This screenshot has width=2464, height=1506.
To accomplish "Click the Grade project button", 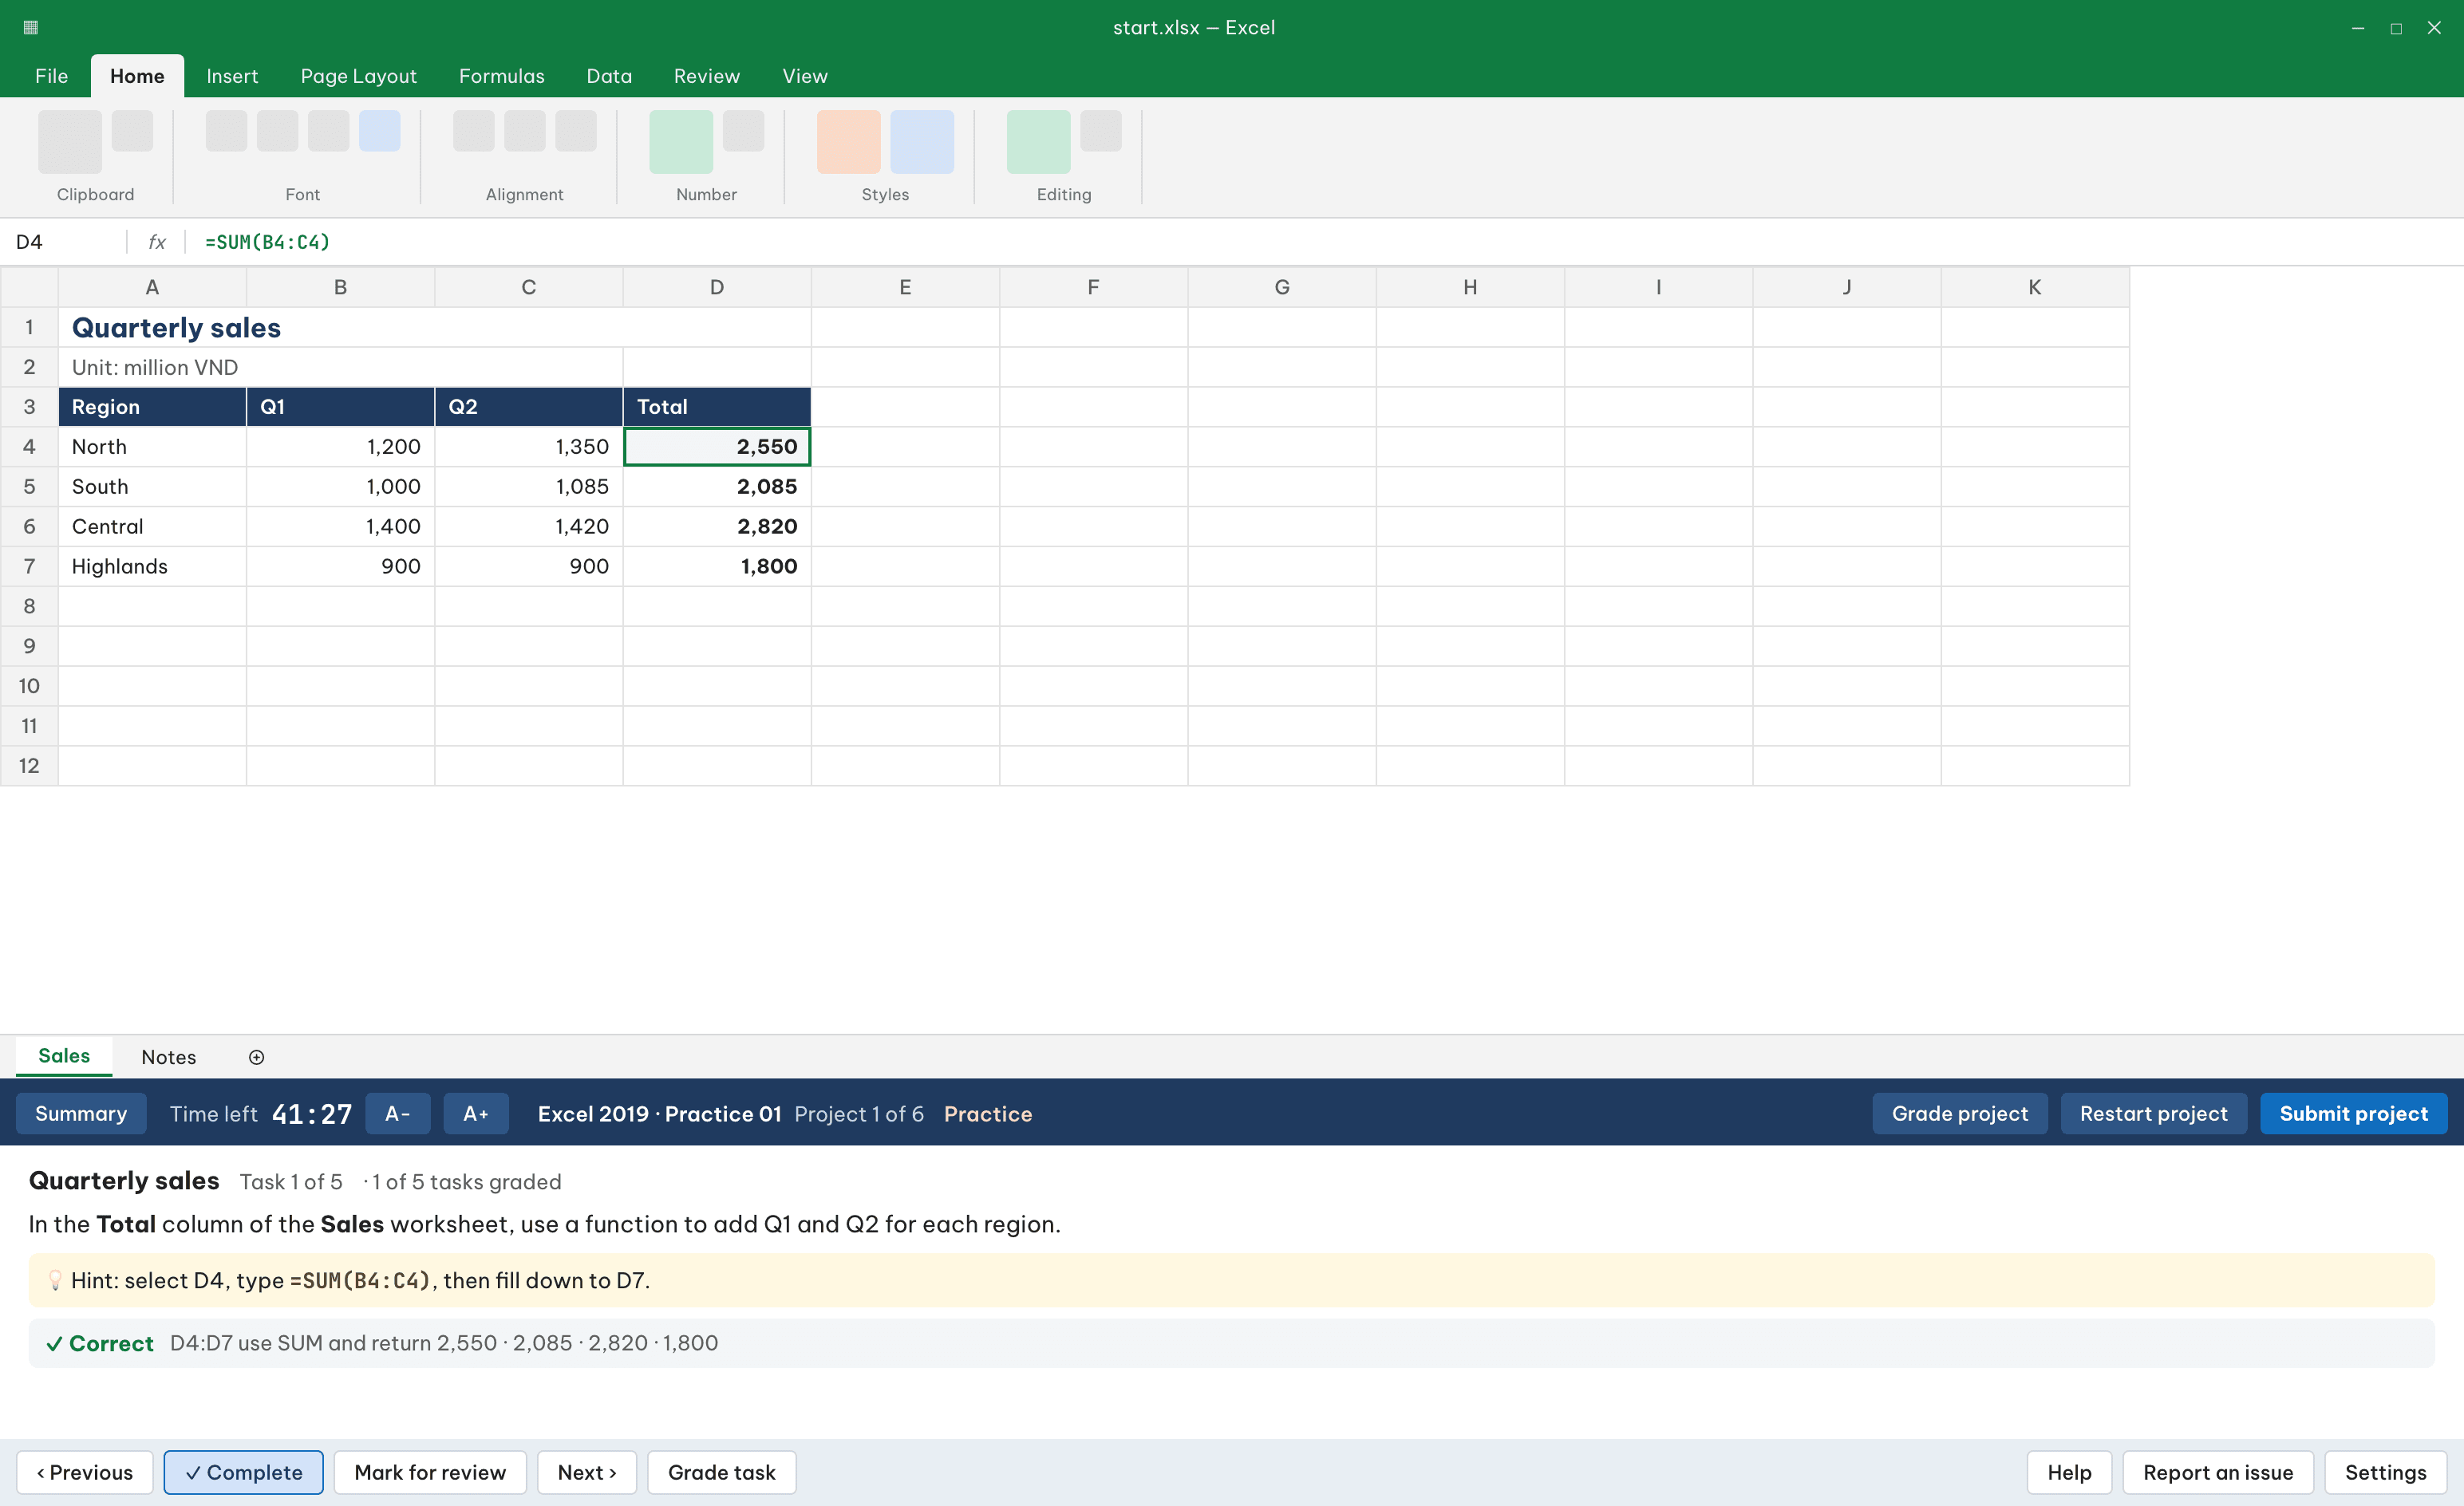I will (1959, 1113).
